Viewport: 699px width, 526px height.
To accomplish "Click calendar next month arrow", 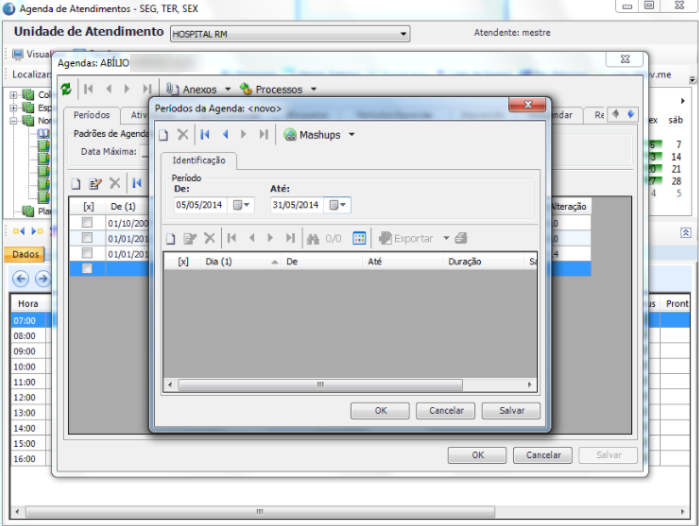I will point(682,101).
